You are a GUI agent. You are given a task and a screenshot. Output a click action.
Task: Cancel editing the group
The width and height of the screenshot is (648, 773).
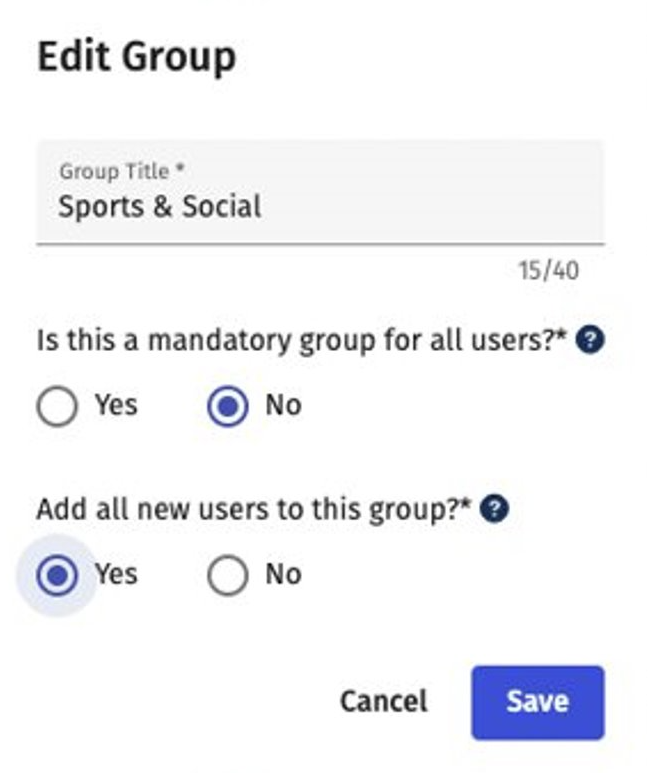click(x=383, y=702)
